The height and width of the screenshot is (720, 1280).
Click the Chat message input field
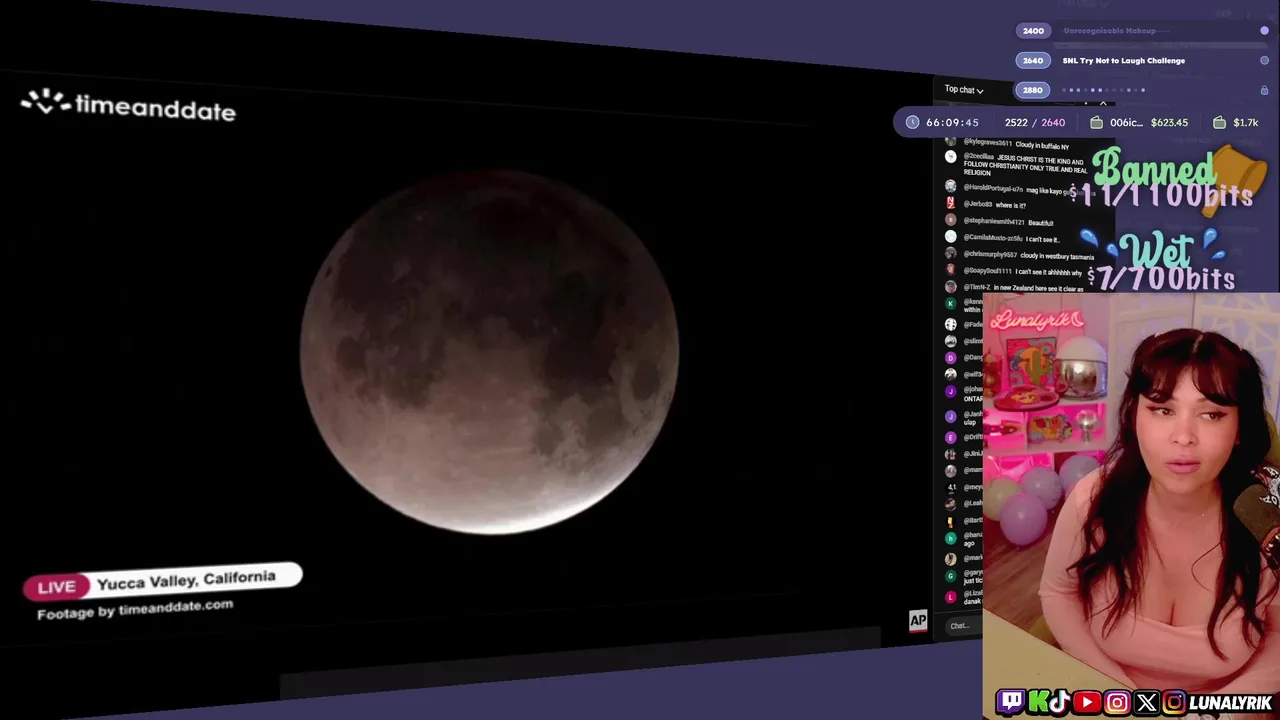point(962,626)
